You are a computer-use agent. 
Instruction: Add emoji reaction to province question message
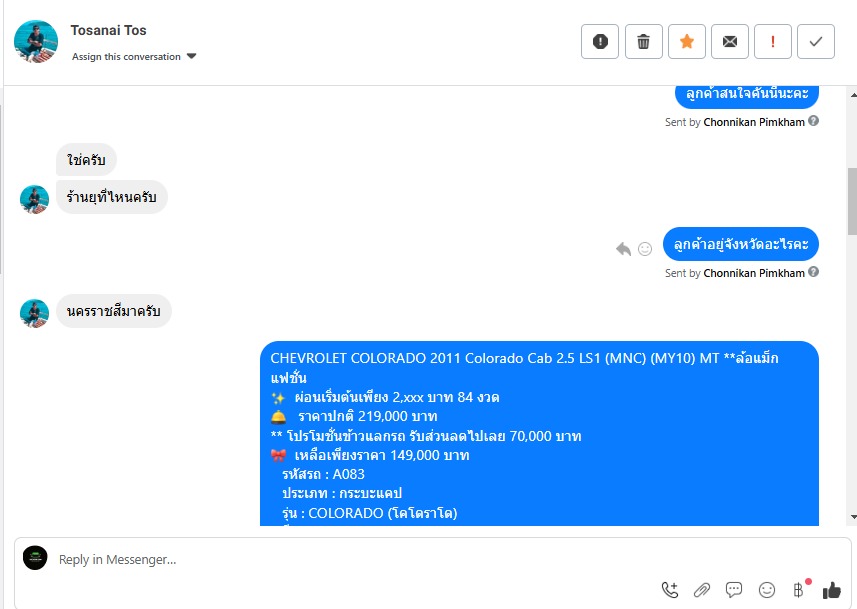645,249
